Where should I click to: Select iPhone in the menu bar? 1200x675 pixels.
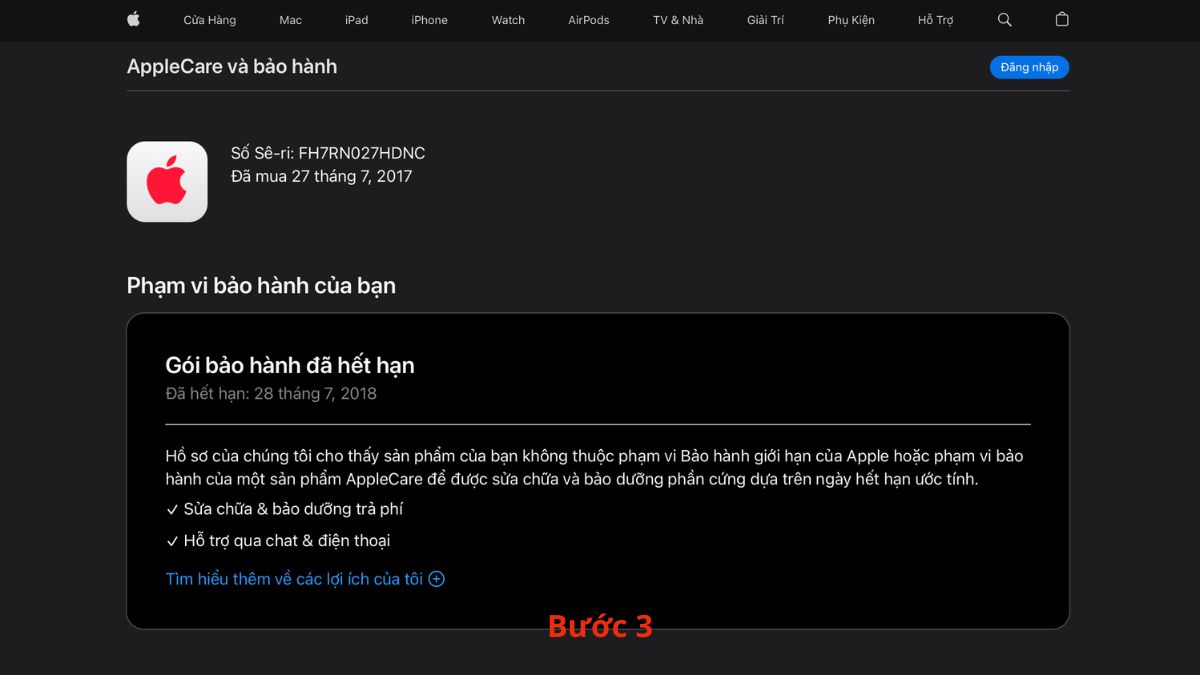(428, 19)
